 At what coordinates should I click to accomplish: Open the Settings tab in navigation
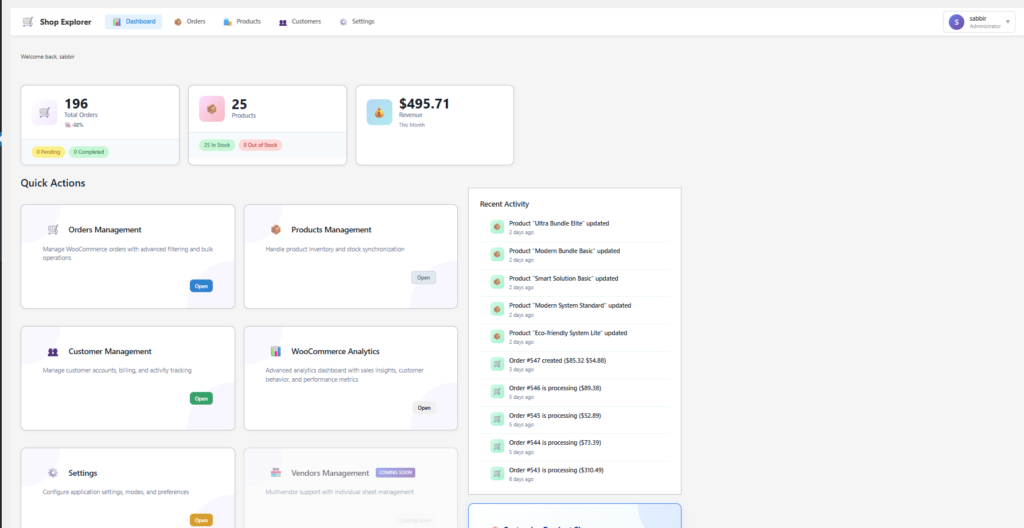(x=357, y=22)
